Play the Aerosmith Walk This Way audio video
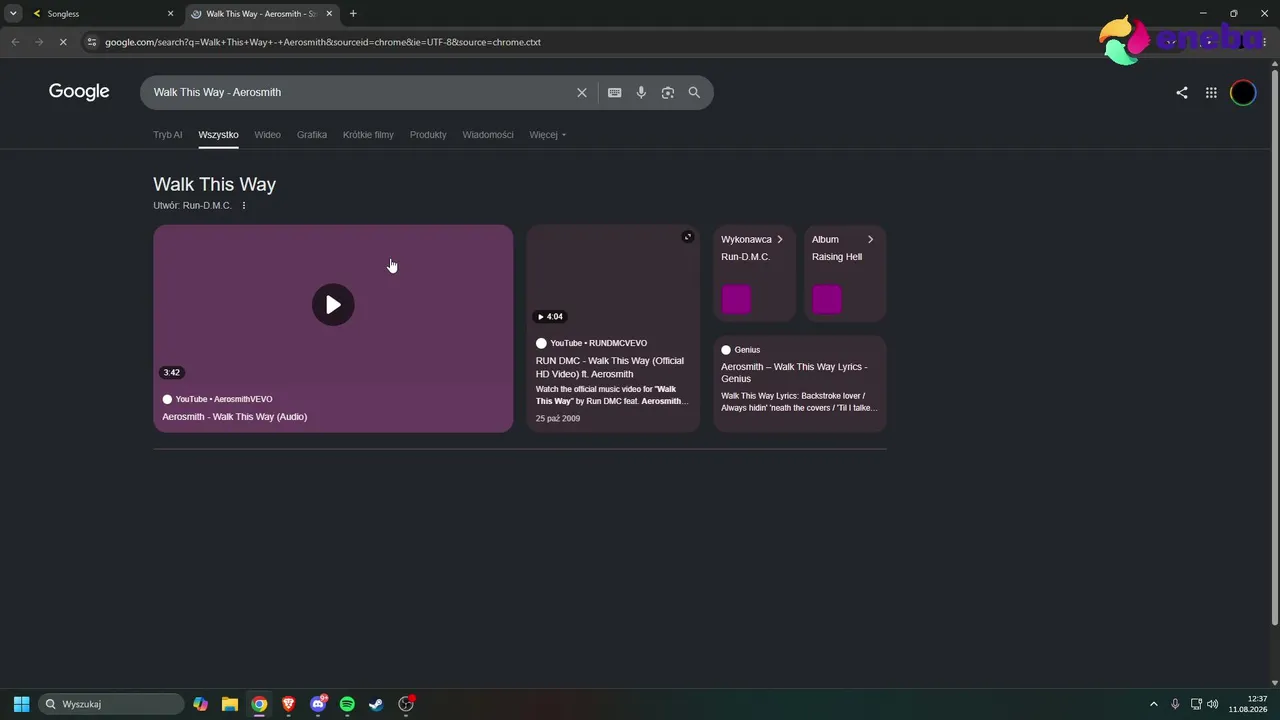1280x720 pixels. coord(333,305)
